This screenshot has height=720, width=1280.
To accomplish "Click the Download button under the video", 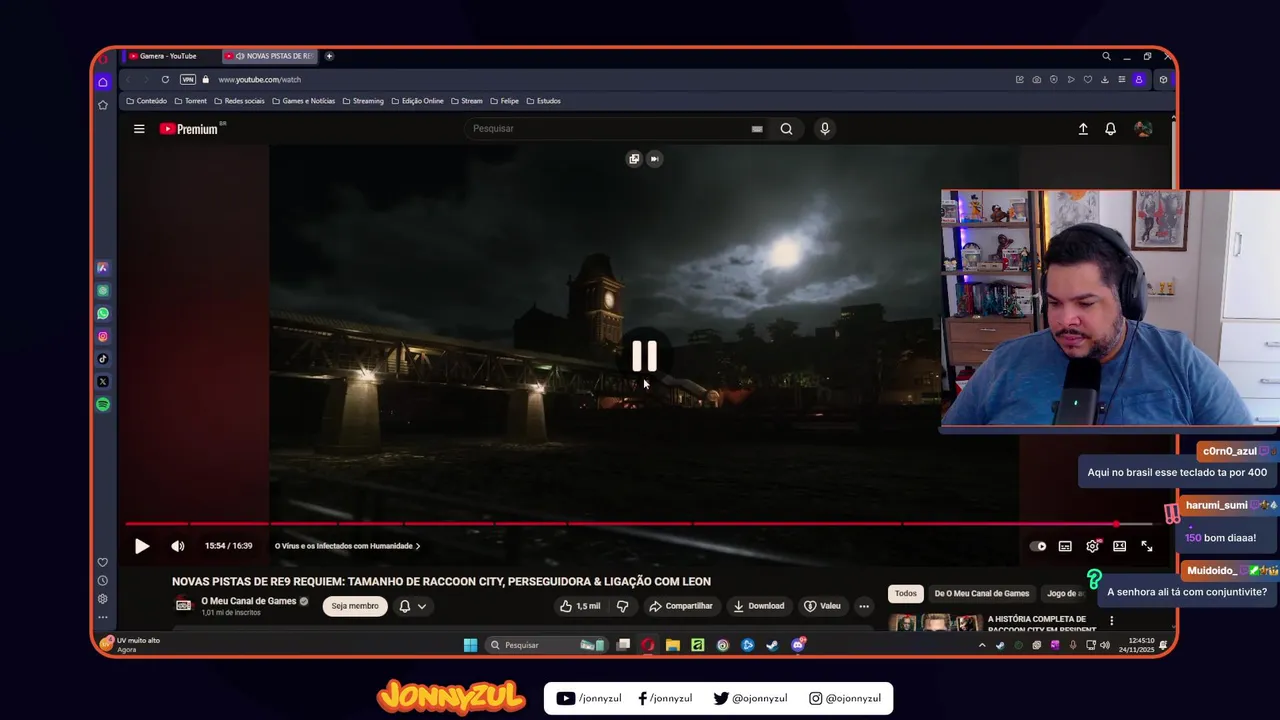I will 758,606.
